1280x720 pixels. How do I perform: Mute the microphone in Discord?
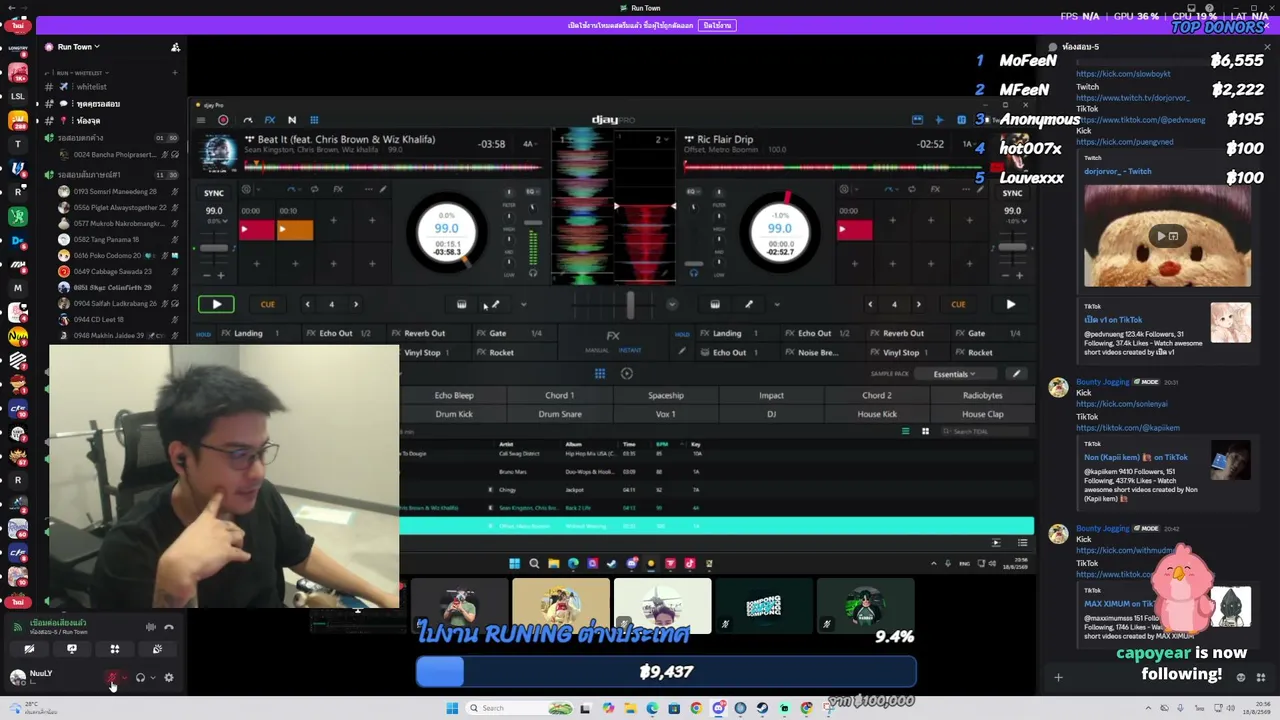pyautogui.click(x=112, y=678)
